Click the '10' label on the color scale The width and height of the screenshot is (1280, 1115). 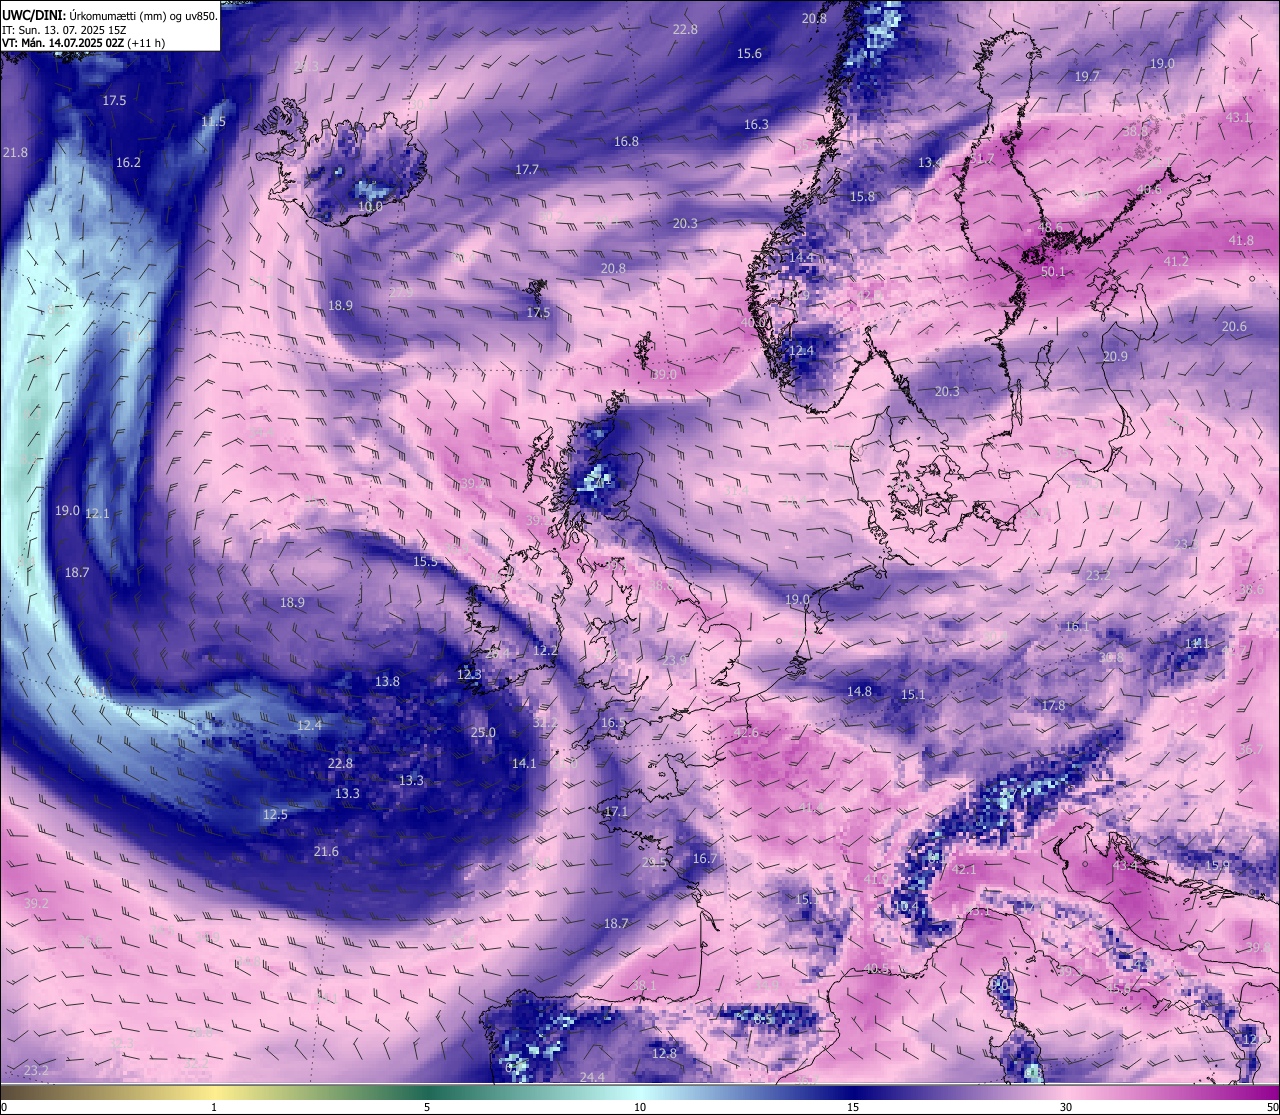[x=640, y=1107]
